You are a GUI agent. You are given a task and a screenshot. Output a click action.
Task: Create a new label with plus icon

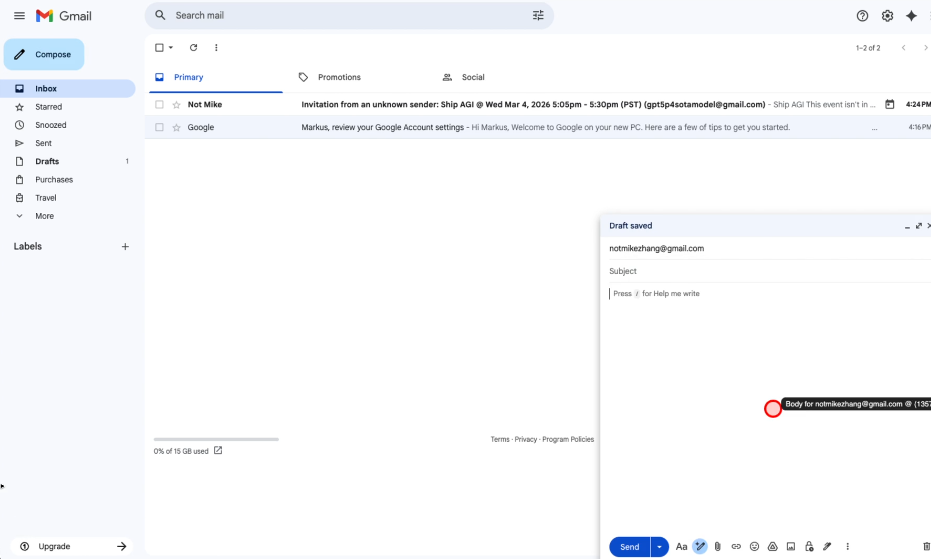coord(125,247)
